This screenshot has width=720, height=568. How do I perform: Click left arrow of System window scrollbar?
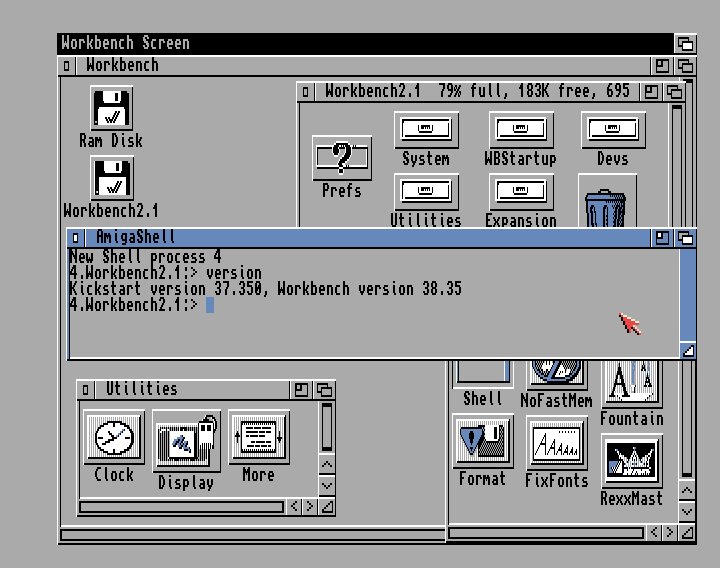click(655, 533)
